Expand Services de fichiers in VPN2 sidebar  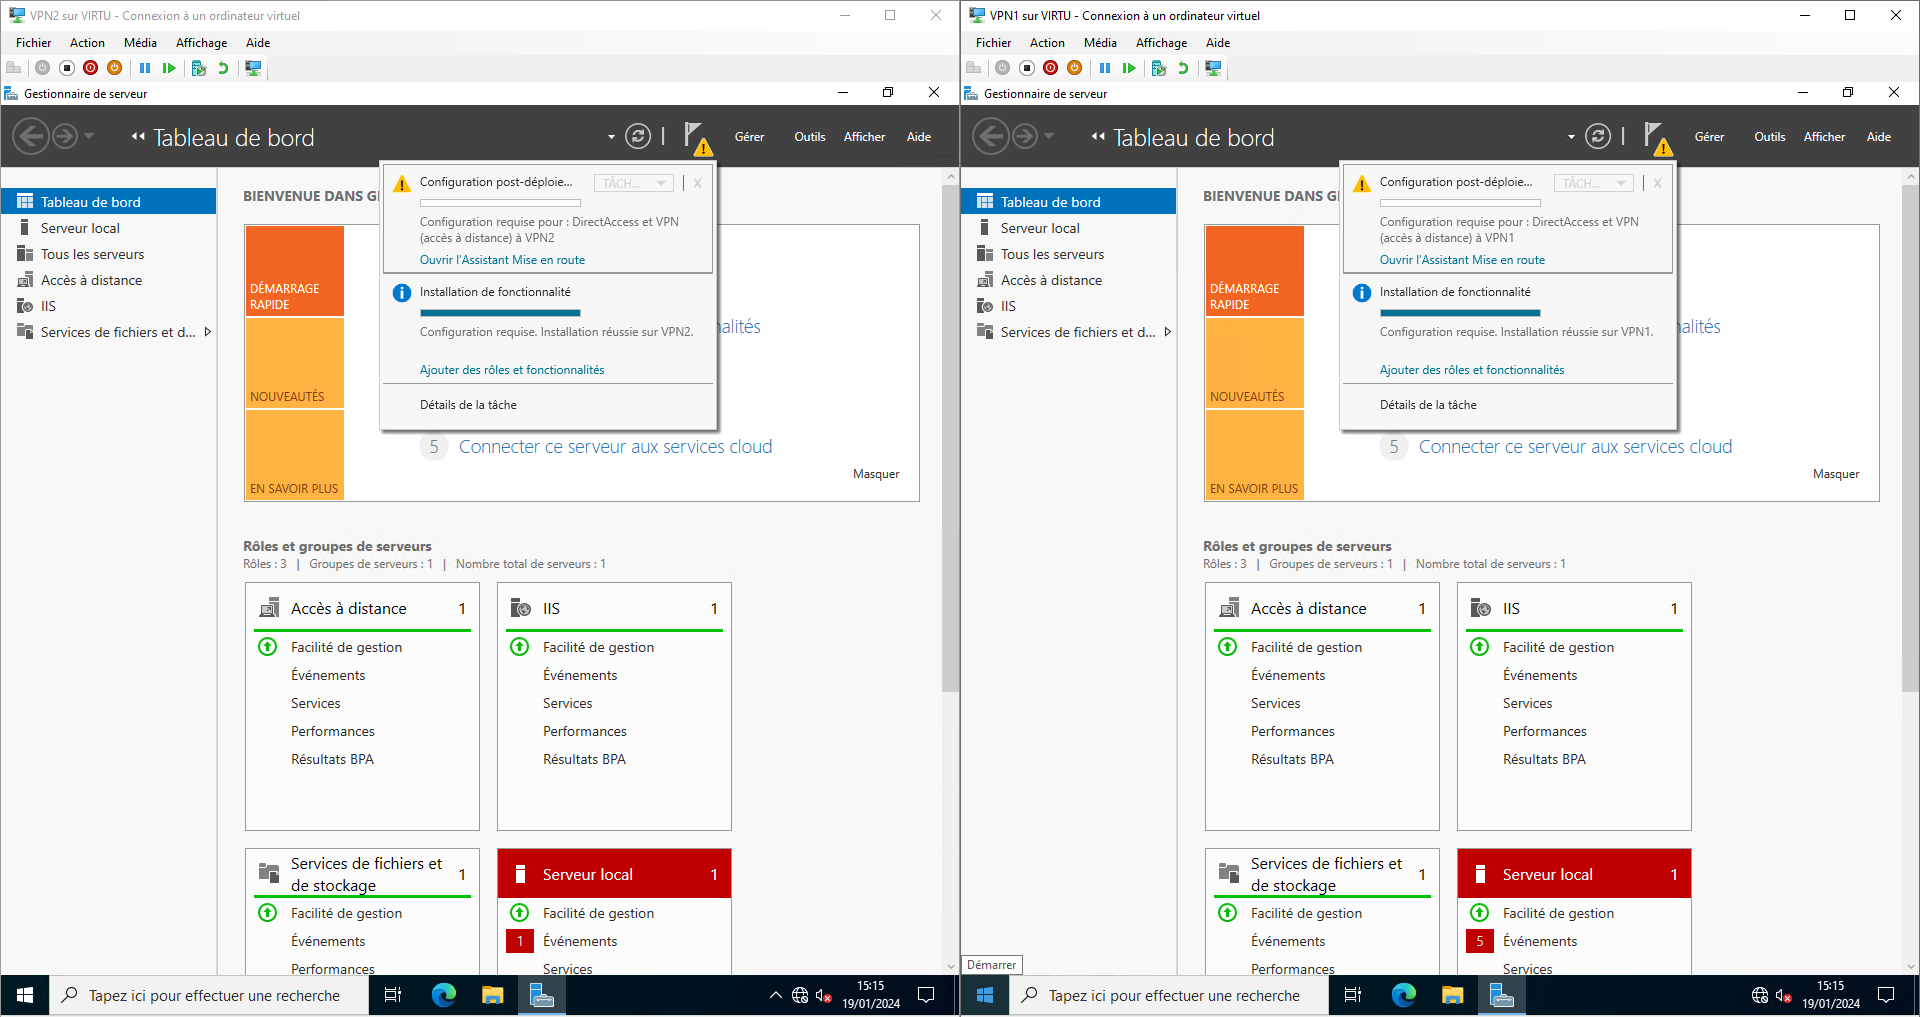208,332
